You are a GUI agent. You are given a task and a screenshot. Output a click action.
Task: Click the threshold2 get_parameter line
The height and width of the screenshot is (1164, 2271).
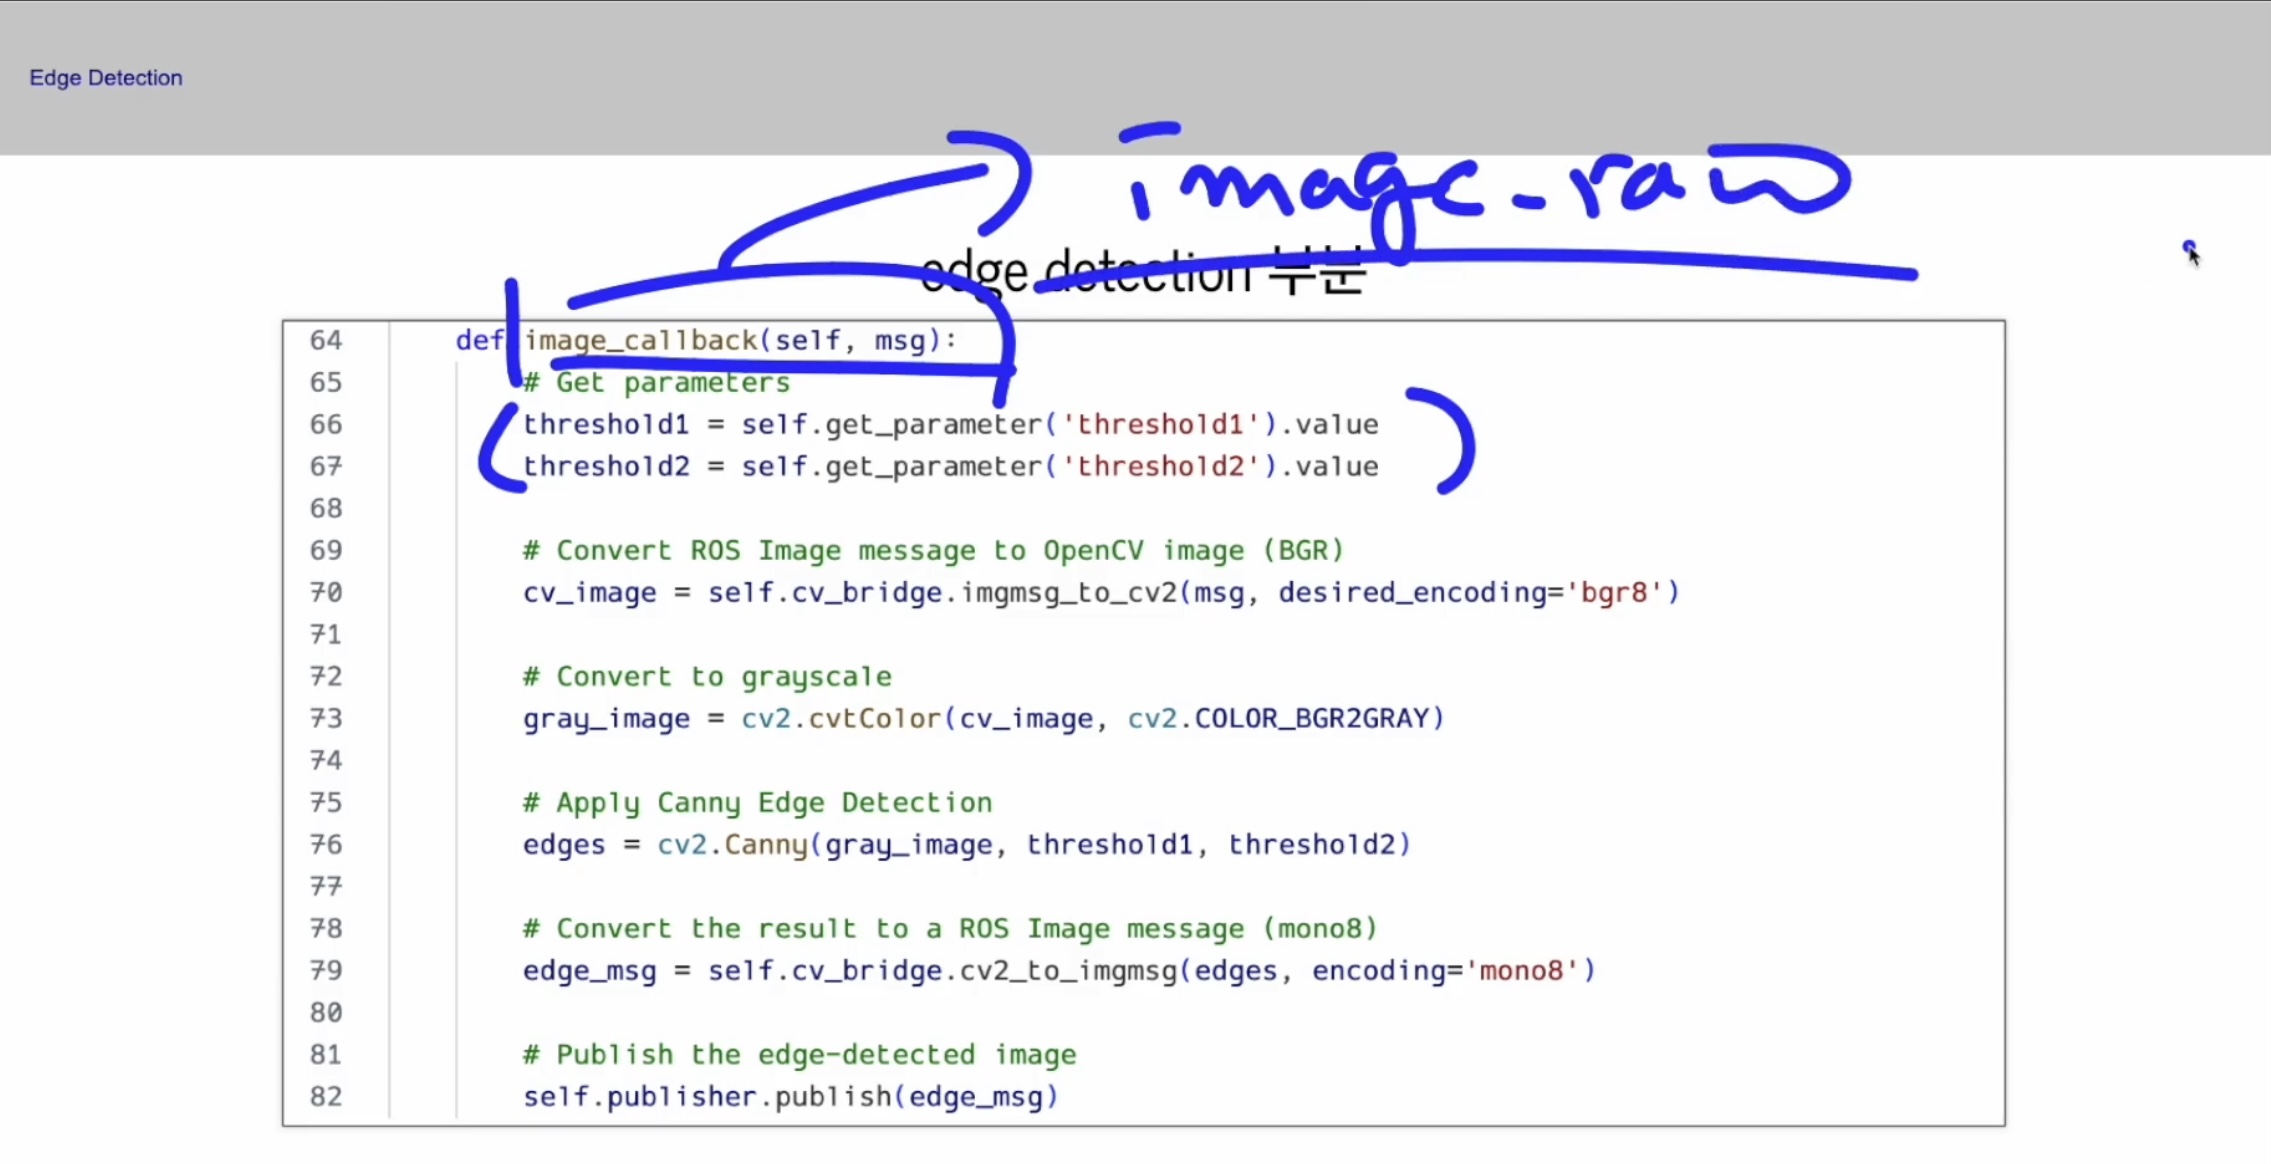tap(950, 467)
